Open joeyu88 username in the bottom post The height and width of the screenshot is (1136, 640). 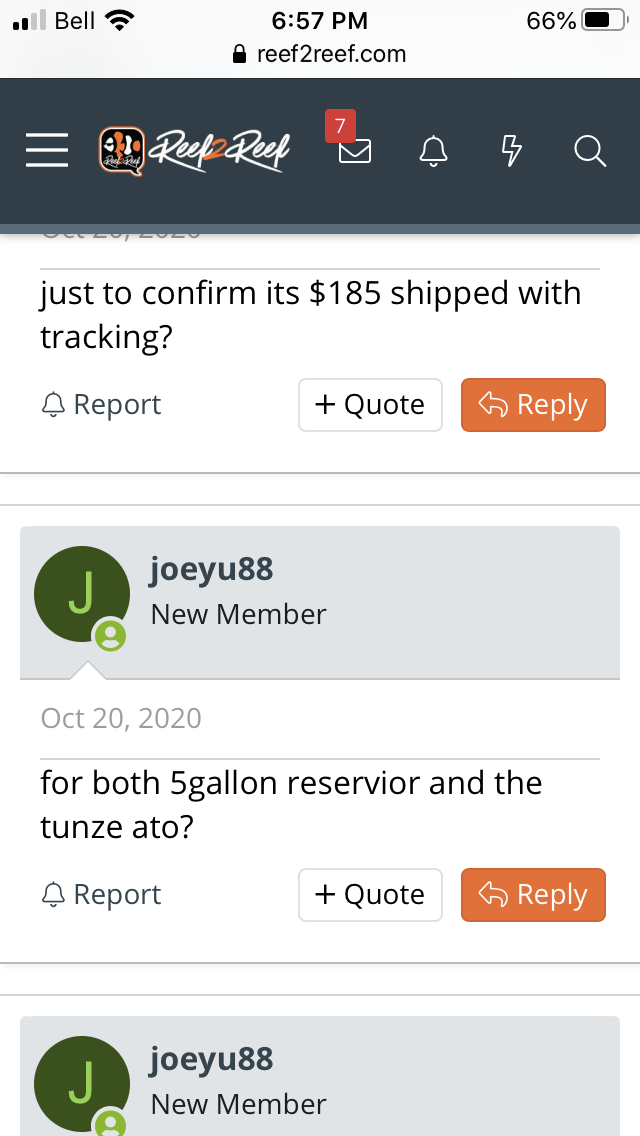211,1060
